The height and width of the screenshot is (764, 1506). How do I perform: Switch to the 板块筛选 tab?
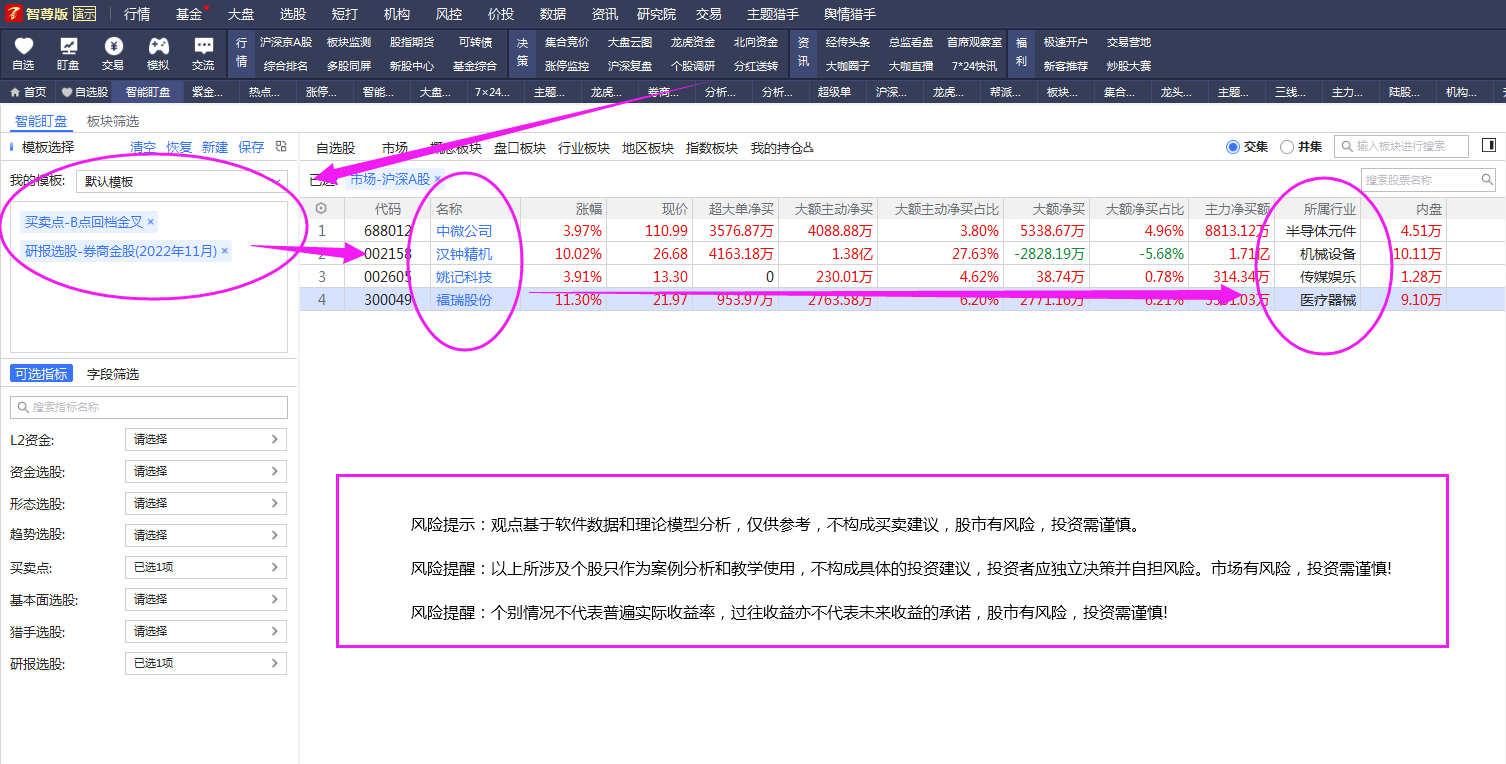pos(113,121)
